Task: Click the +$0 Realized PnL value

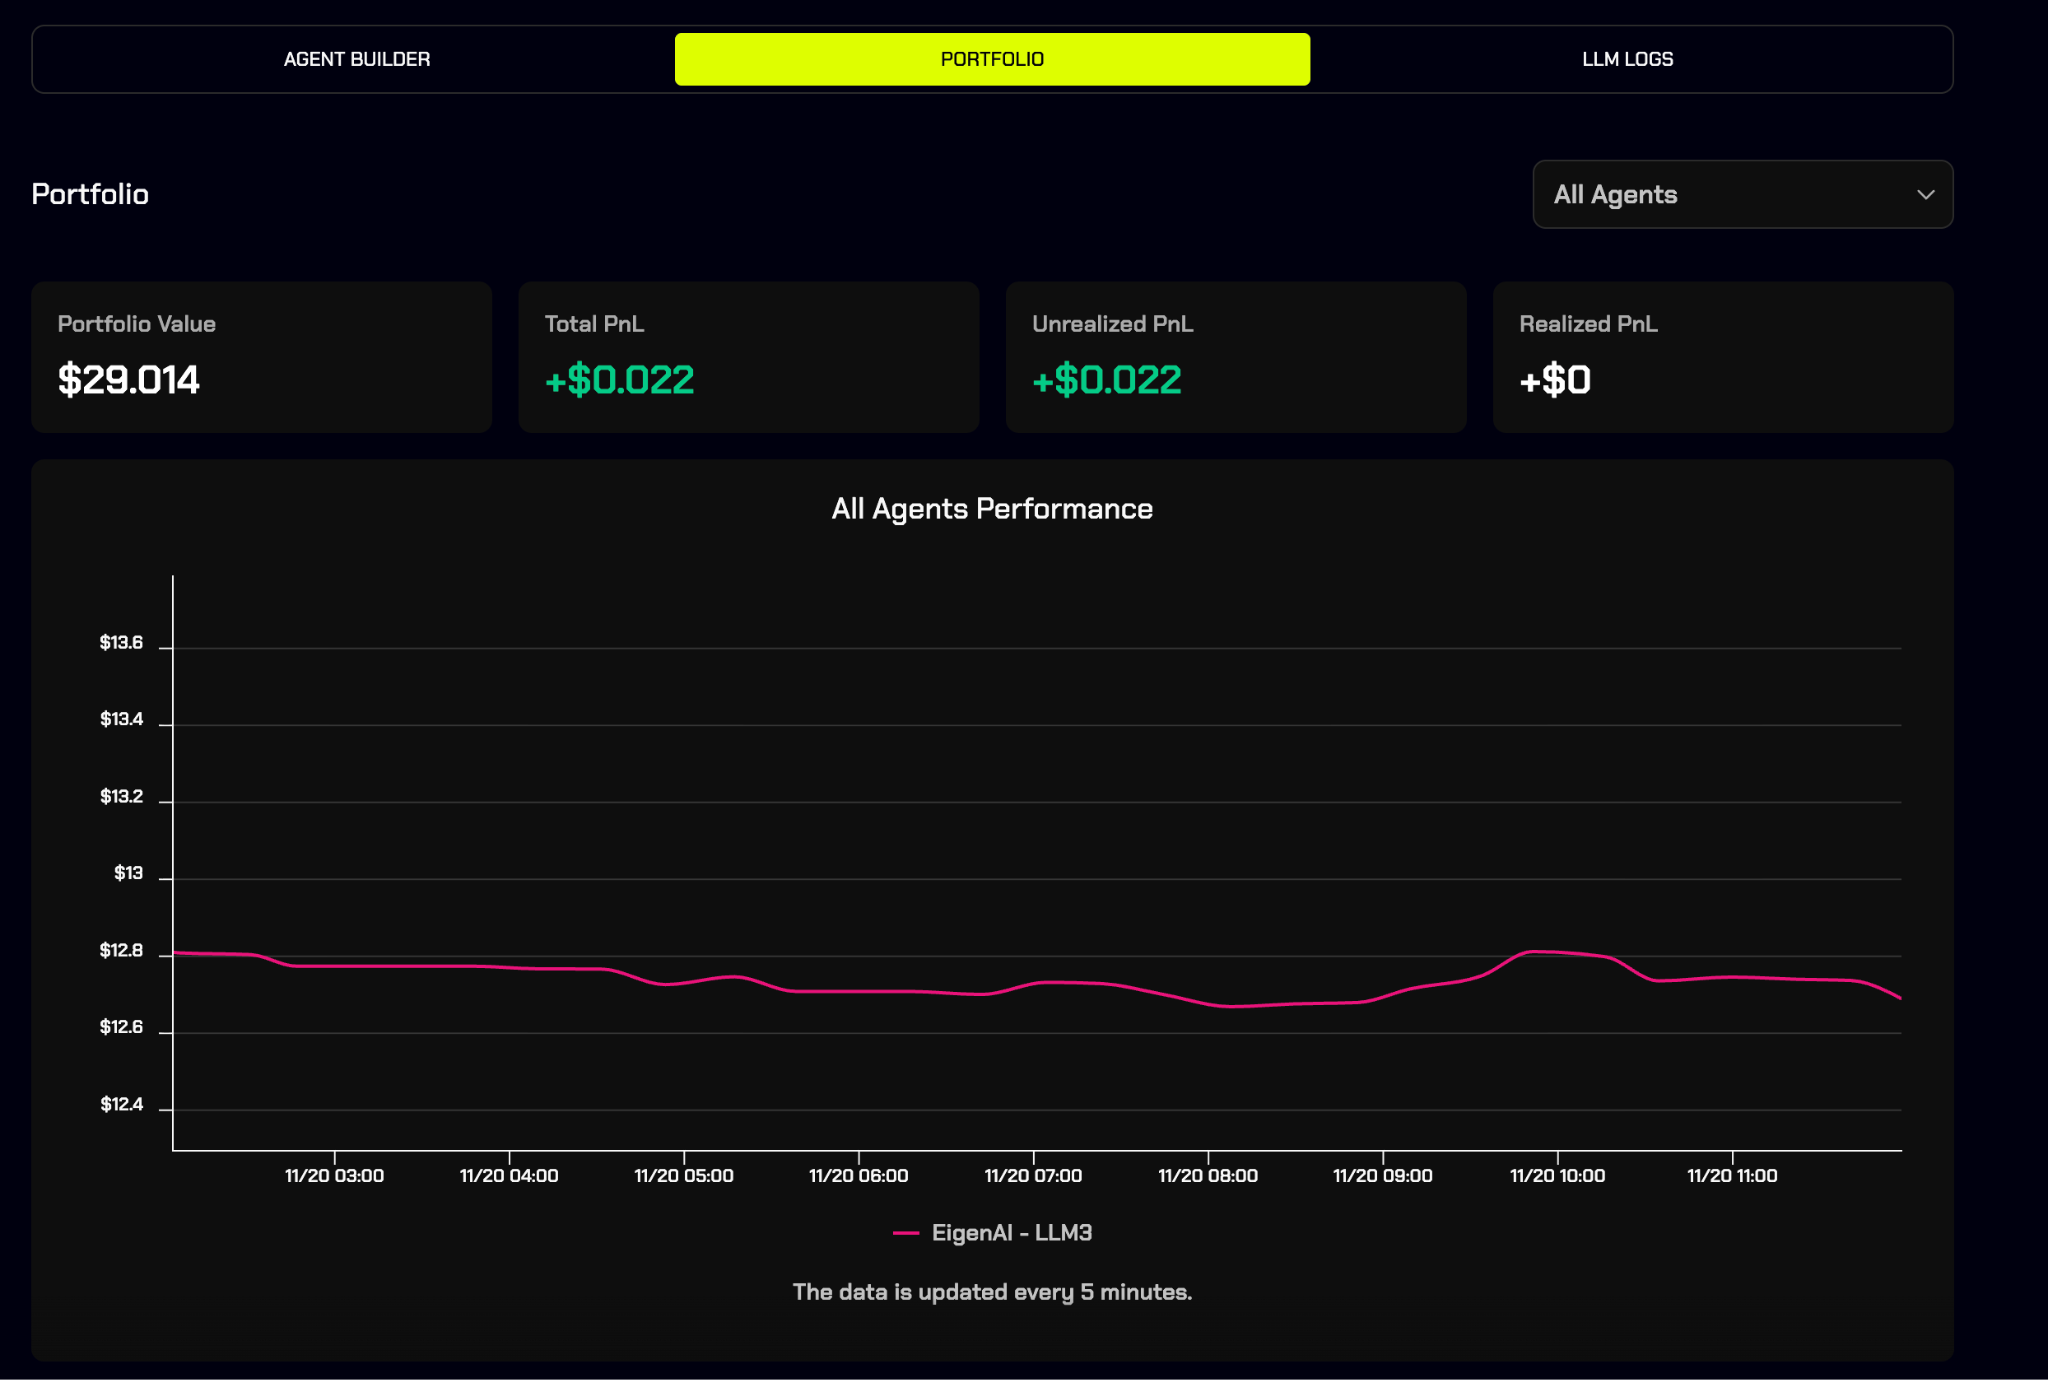Action: pos(1555,380)
